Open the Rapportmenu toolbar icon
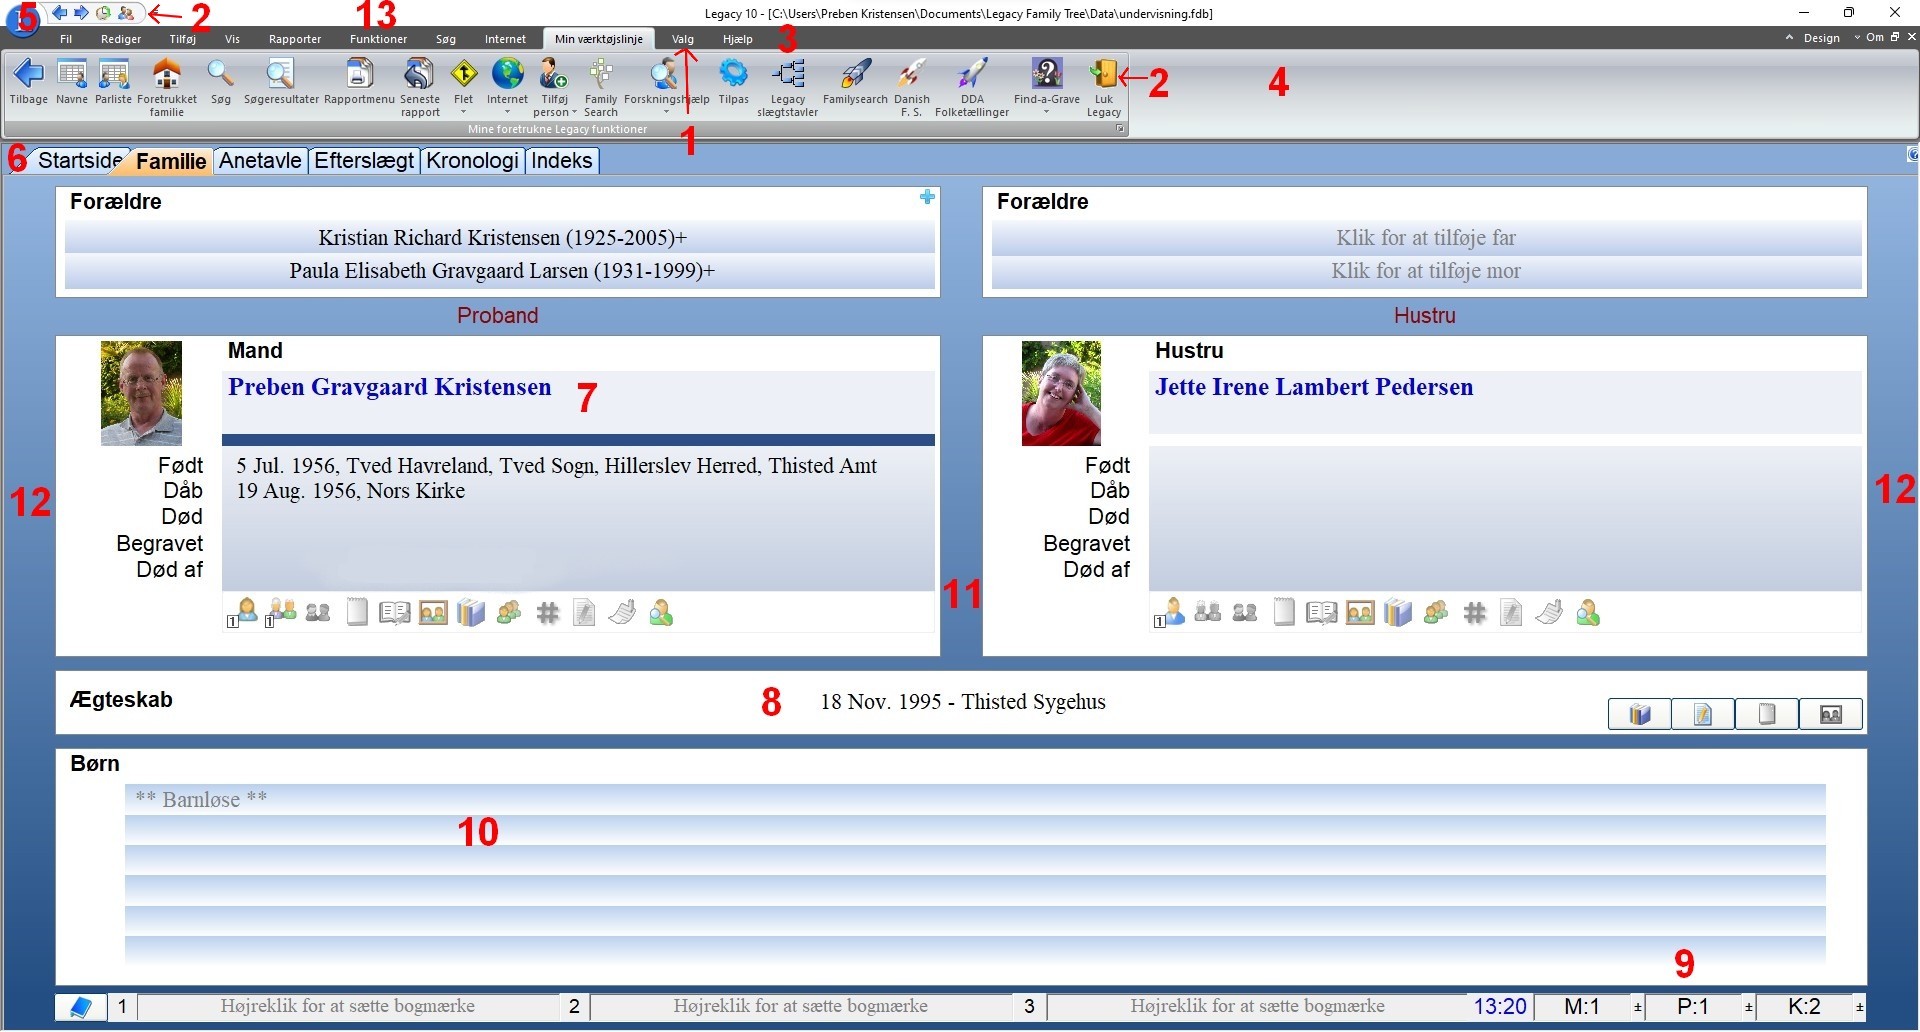The image size is (1920, 1032). (359, 75)
